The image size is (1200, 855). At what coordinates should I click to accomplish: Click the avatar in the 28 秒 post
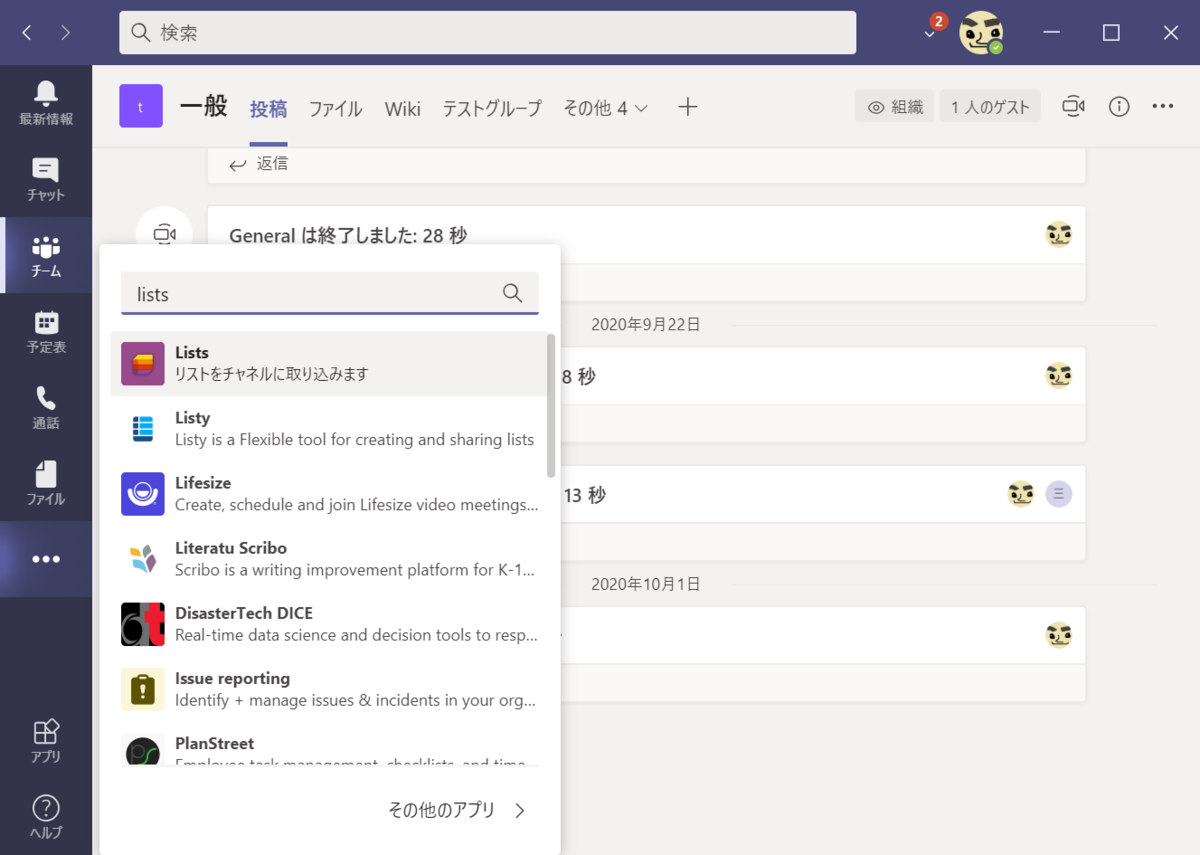[1059, 235]
